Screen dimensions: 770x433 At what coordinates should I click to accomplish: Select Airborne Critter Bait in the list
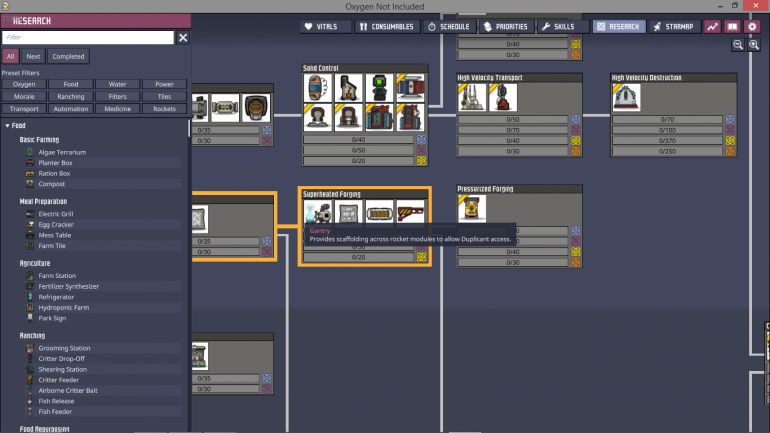pos(103,390)
